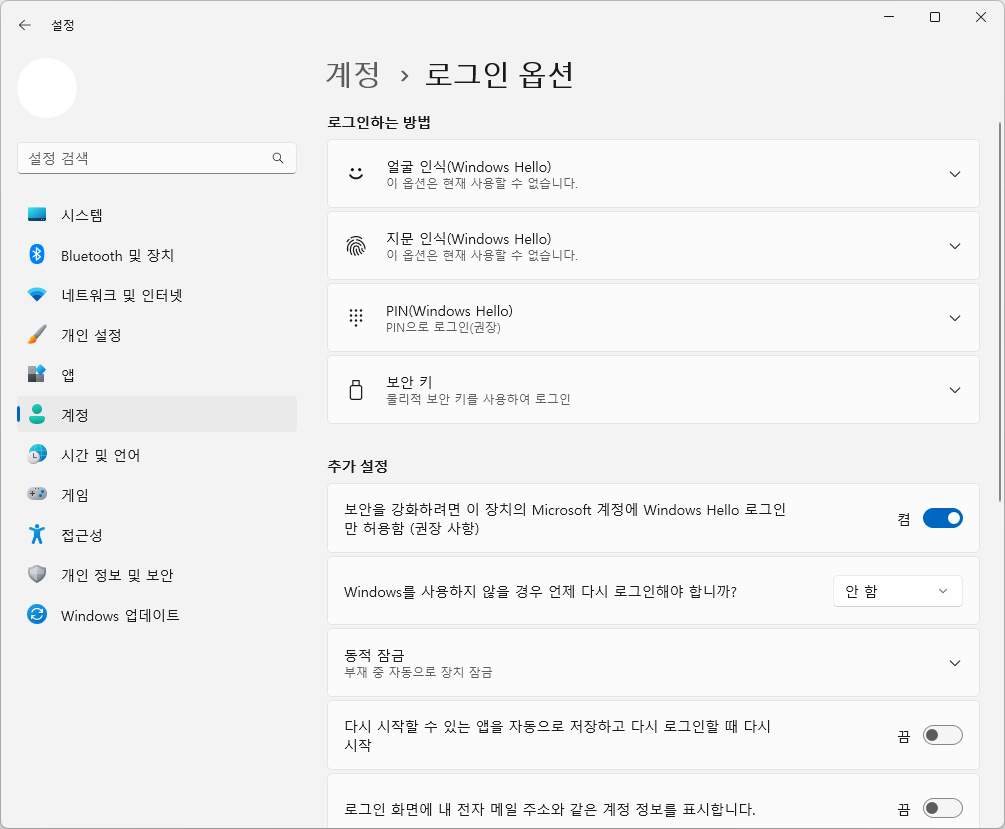Toggle show account info on sign-in screen
The image size is (1005, 829).
(942, 808)
